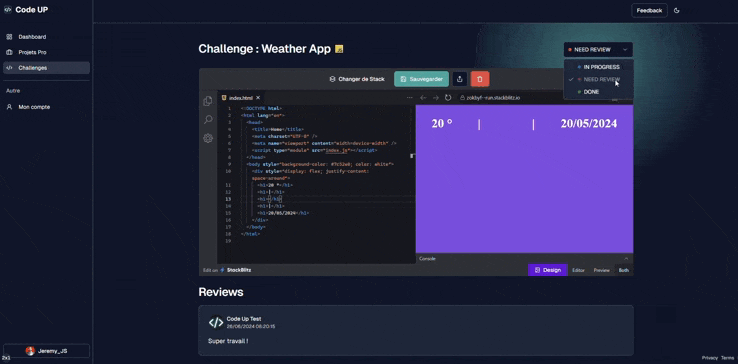Click the yellow note icon beside title
This screenshot has width=738, height=364.
339,49
